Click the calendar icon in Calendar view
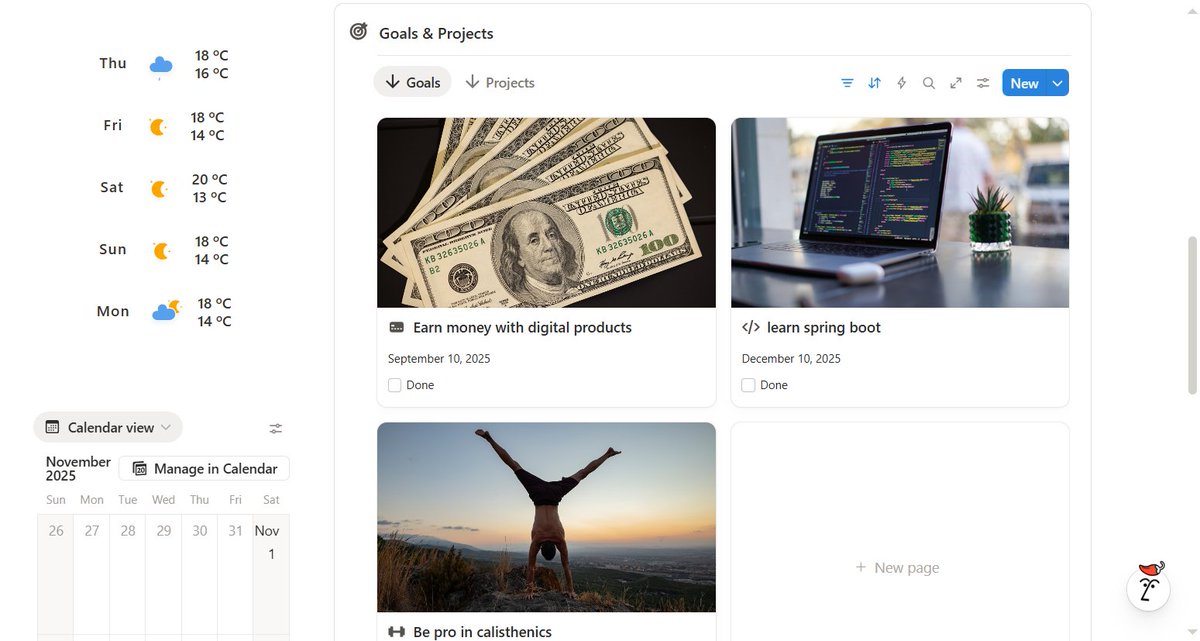 (x=52, y=427)
